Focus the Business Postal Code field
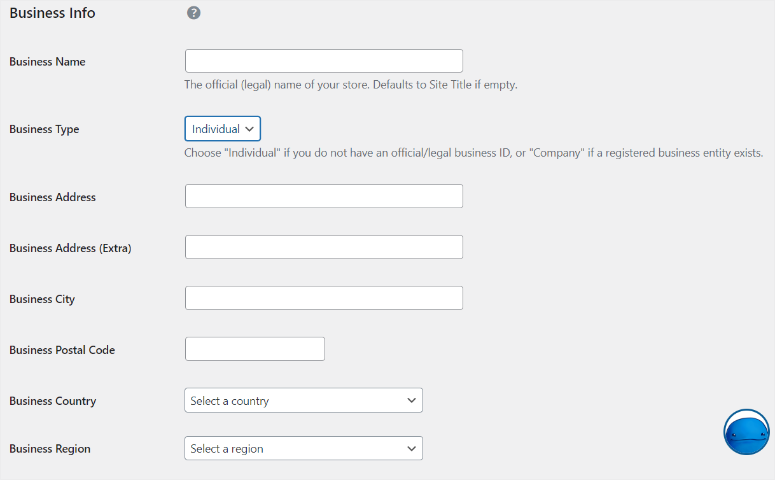 (255, 349)
